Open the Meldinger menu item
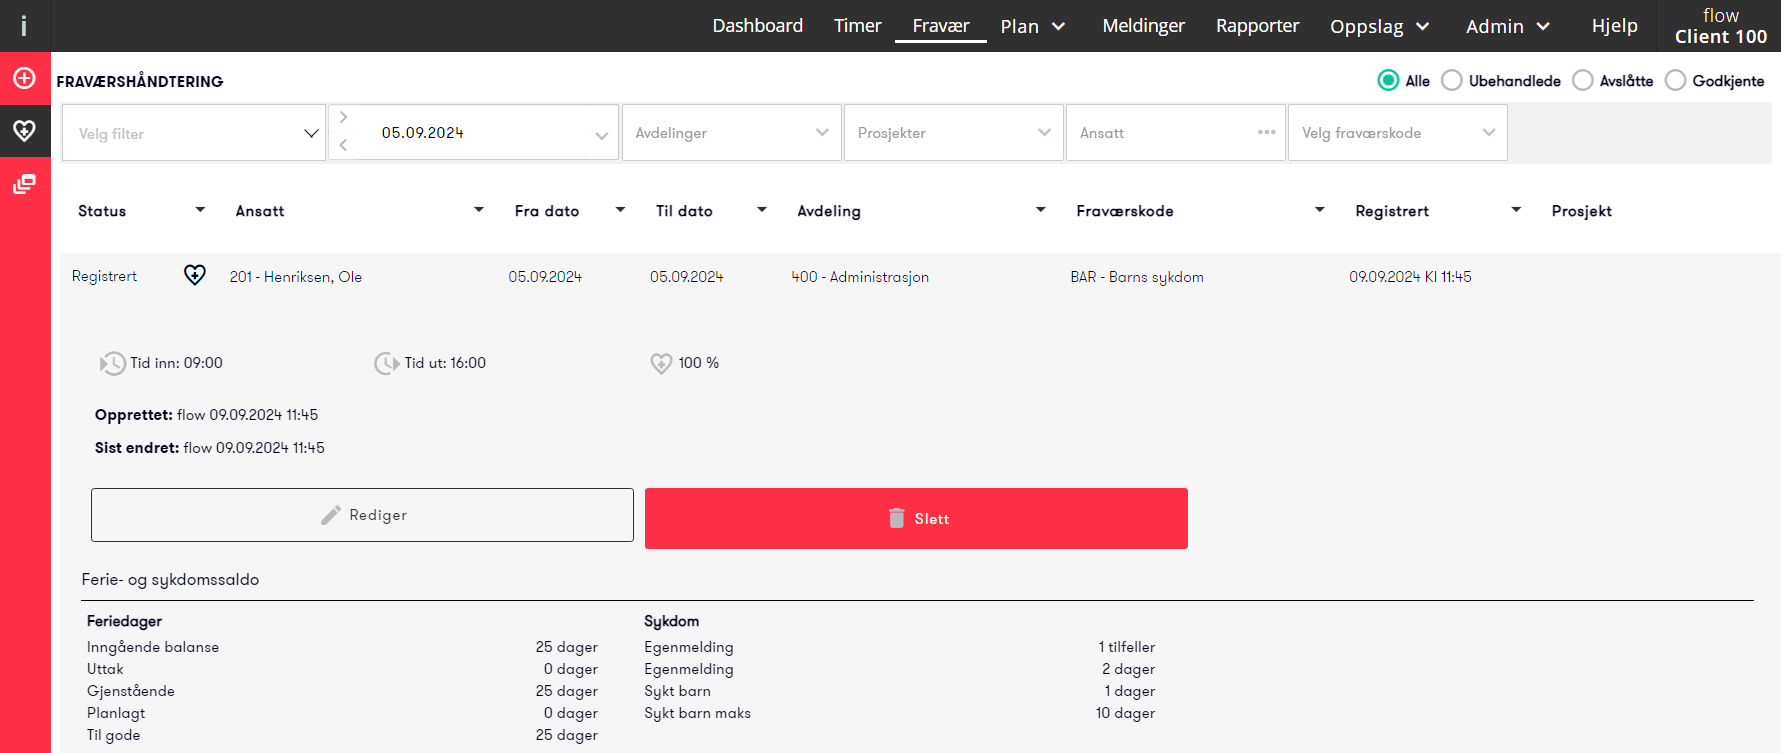This screenshot has width=1781, height=753. click(x=1143, y=26)
